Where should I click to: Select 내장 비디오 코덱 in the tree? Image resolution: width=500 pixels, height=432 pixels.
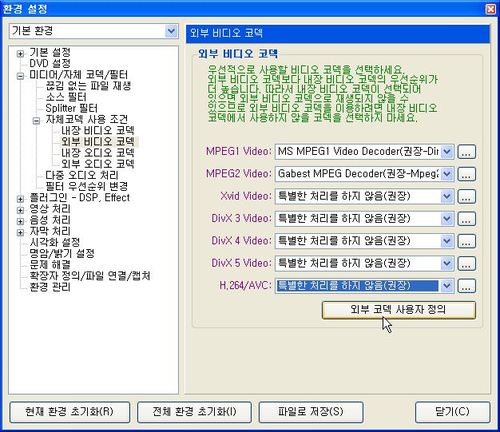click(98, 130)
